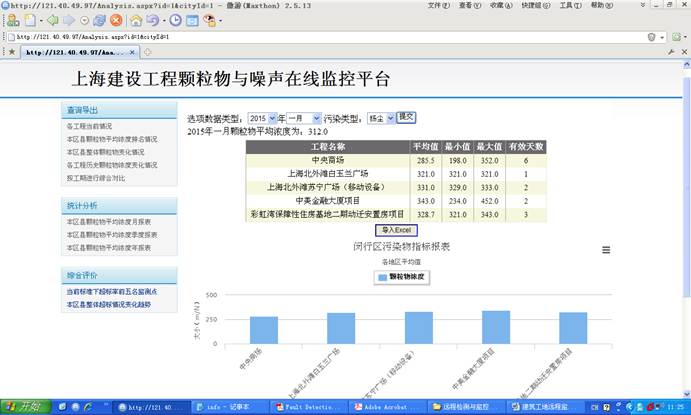This screenshot has width=691, height=415.
Task: Open the history clock icon
Action: tap(177, 20)
